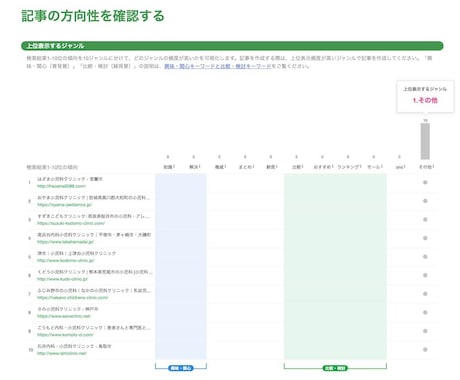
Task: Select the その他 column label
Action: pos(425,167)
